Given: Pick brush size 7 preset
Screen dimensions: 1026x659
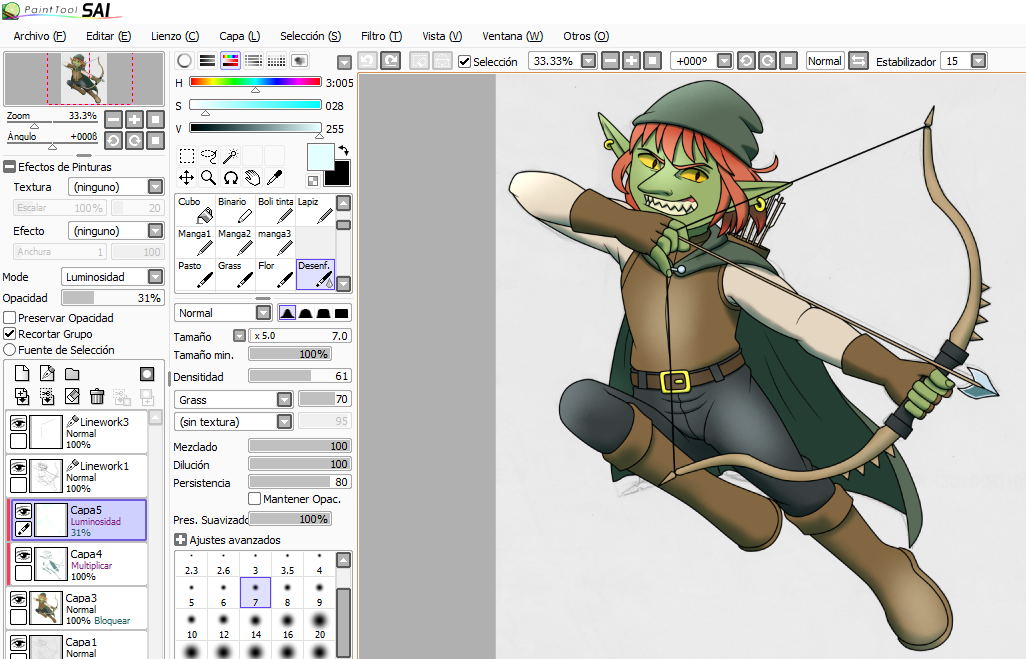Looking at the screenshot, I should [x=255, y=592].
